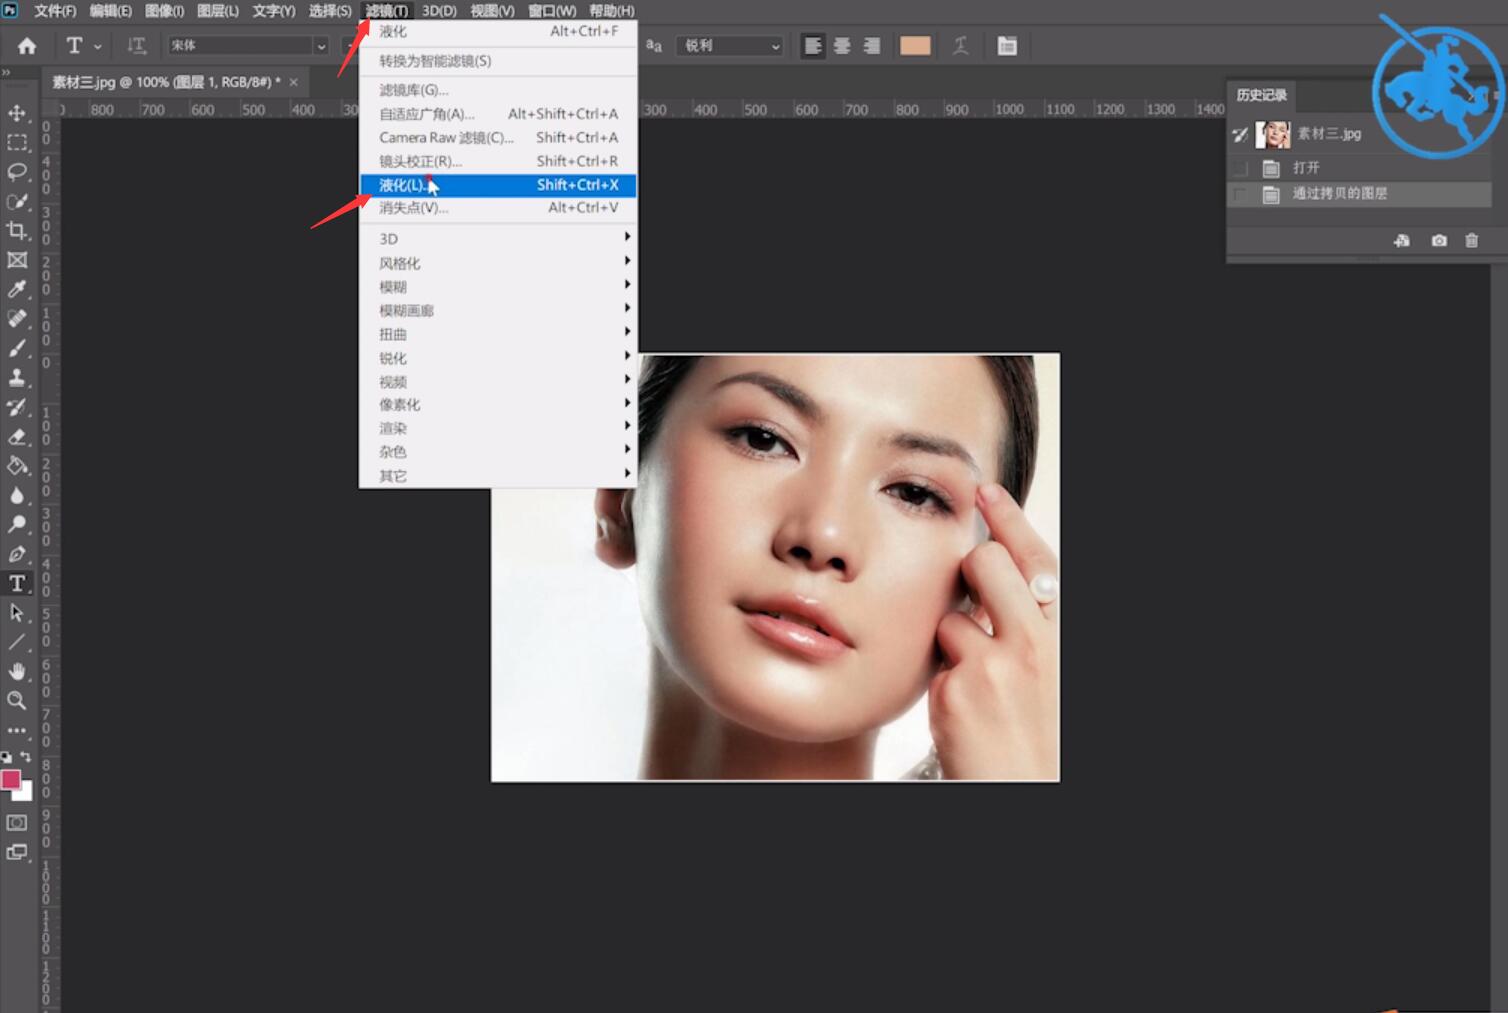The height and width of the screenshot is (1013, 1508).
Task: Open the 图像(I) menu
Action: (164, 11)
